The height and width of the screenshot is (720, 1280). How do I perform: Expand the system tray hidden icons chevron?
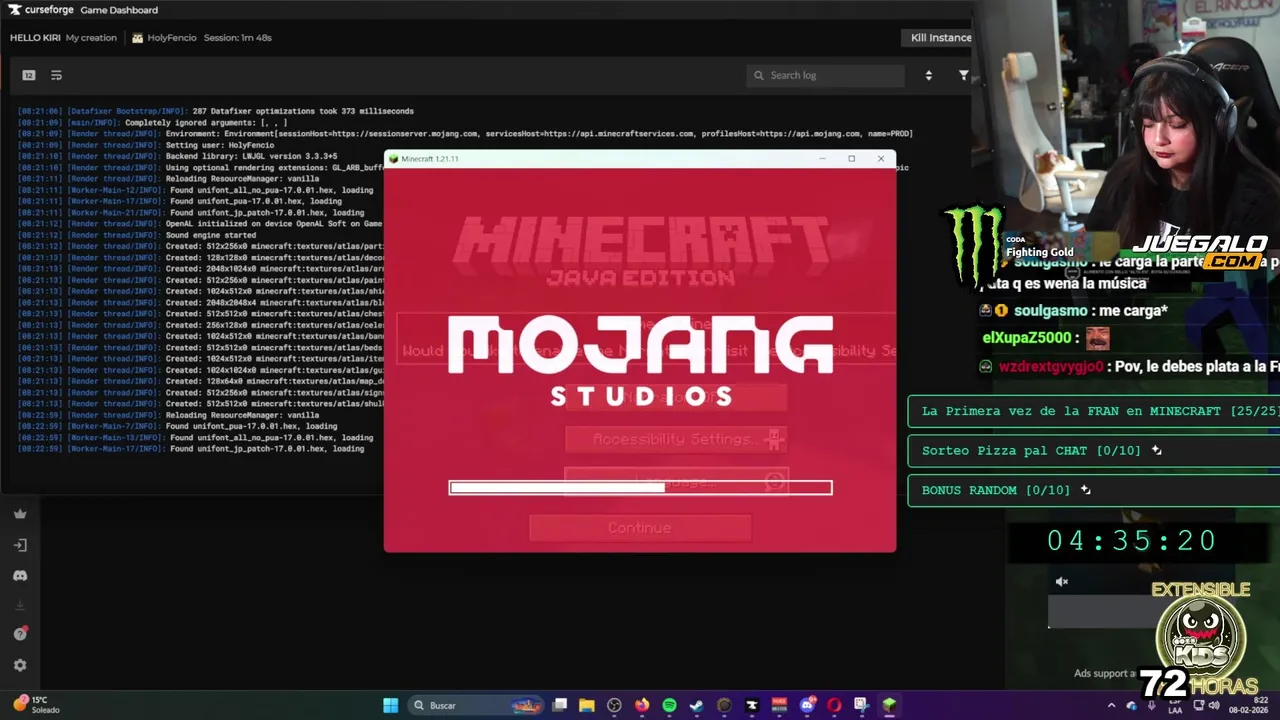[x=1111, y=705]
